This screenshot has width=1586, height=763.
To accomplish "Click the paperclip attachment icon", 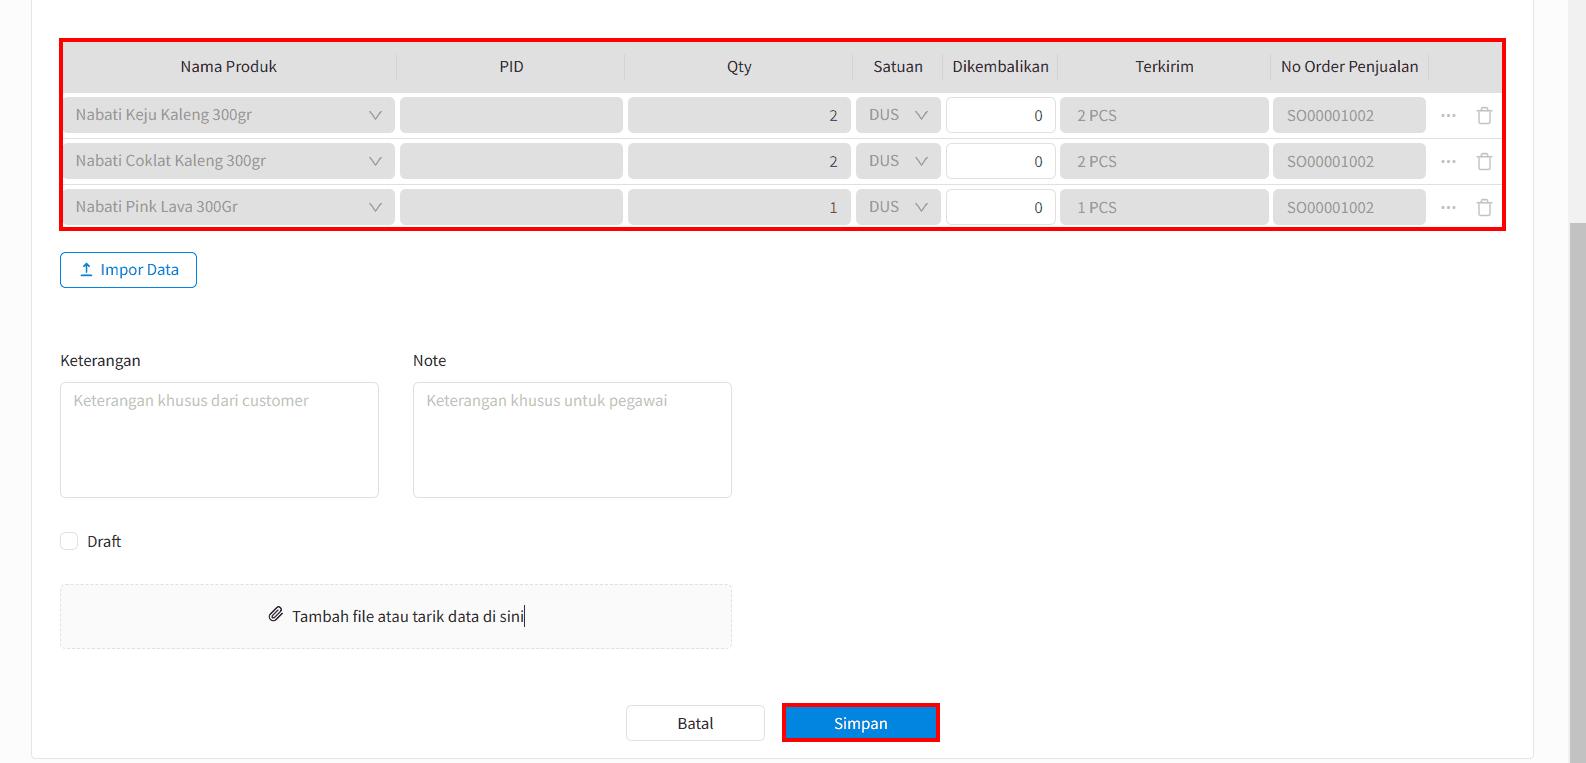I will [x=276, y=615].
